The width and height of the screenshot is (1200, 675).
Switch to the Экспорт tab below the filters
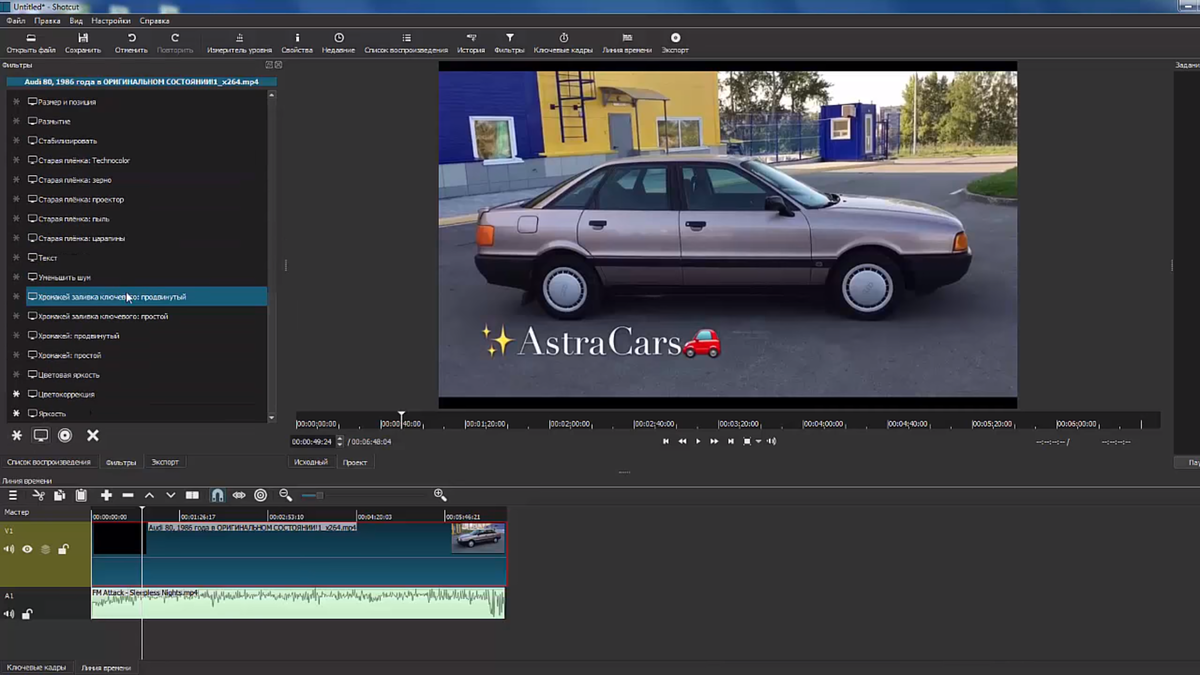[165, 462]
